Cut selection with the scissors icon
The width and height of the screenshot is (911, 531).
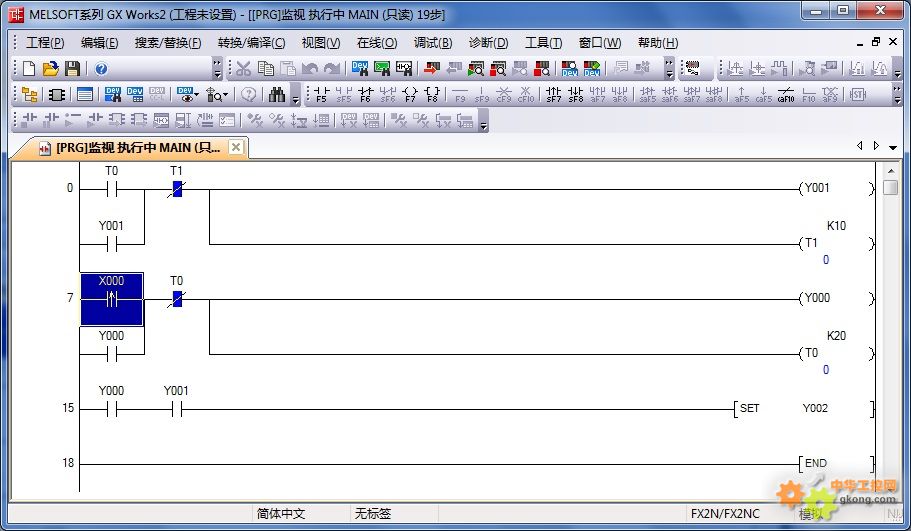pos(243,69)
